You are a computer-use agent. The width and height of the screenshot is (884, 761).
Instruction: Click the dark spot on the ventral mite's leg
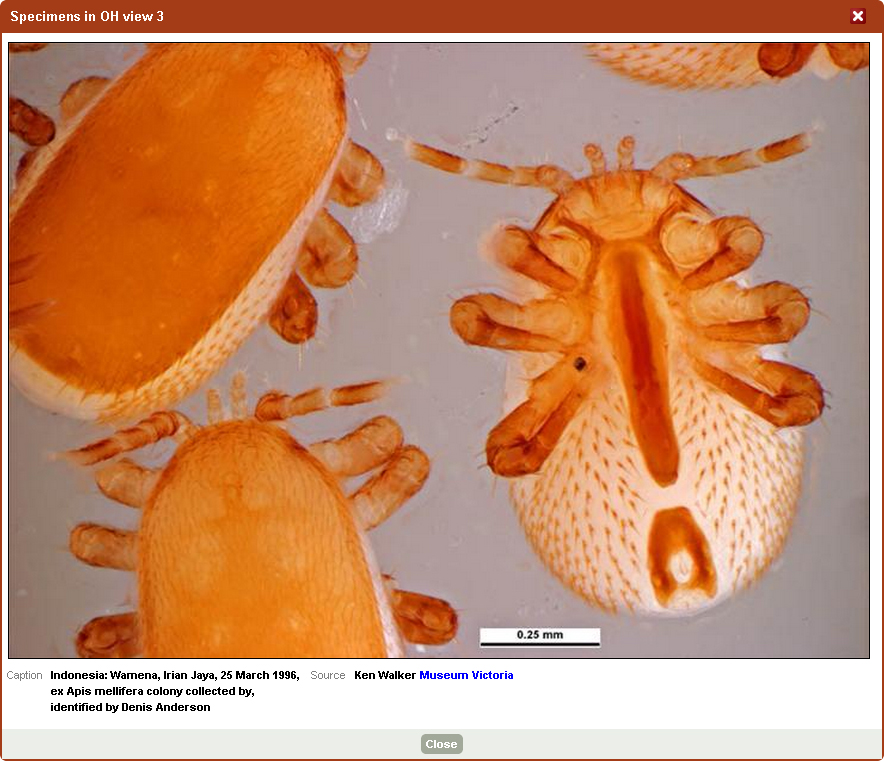pos(579,364)
